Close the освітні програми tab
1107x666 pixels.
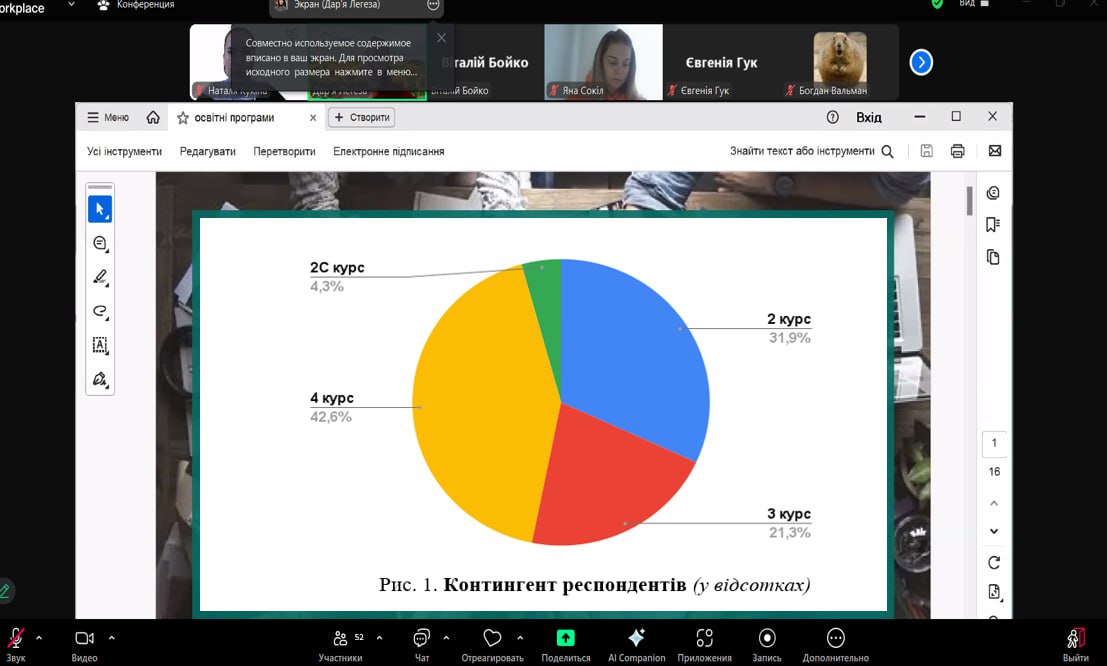point(313,118)
